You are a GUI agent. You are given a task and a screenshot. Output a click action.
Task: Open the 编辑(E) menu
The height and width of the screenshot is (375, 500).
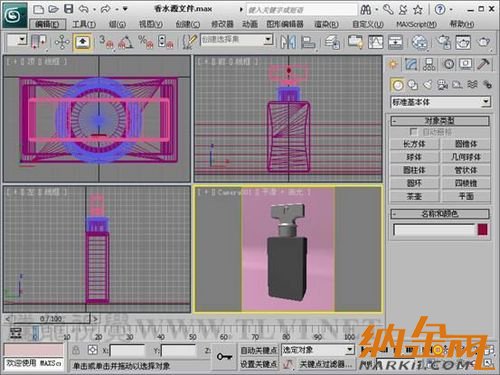(47, 24)
